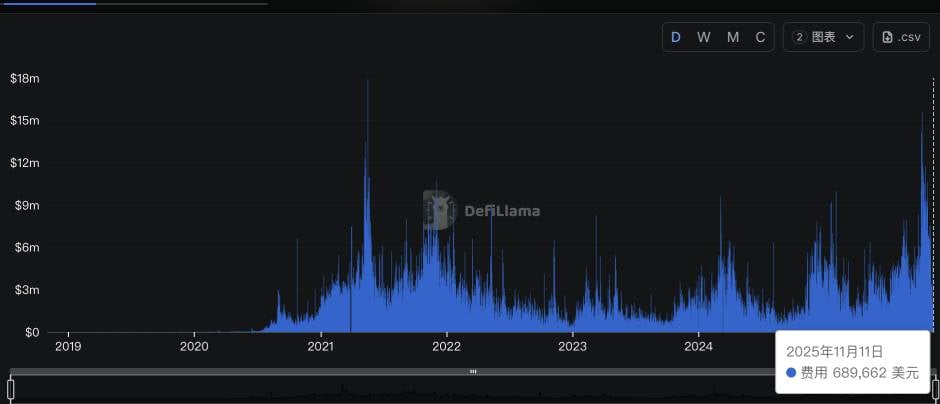940x404 pixels.
Task: Click the 2025年11月11日 tooltip date
Action: (834, 351)
